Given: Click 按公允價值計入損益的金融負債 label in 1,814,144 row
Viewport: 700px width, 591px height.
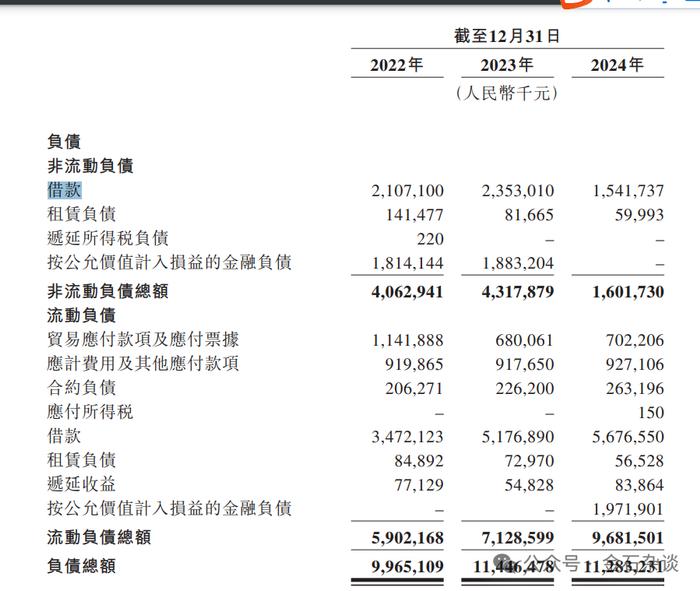Looking at the screenshot, I should pos(169,262).
